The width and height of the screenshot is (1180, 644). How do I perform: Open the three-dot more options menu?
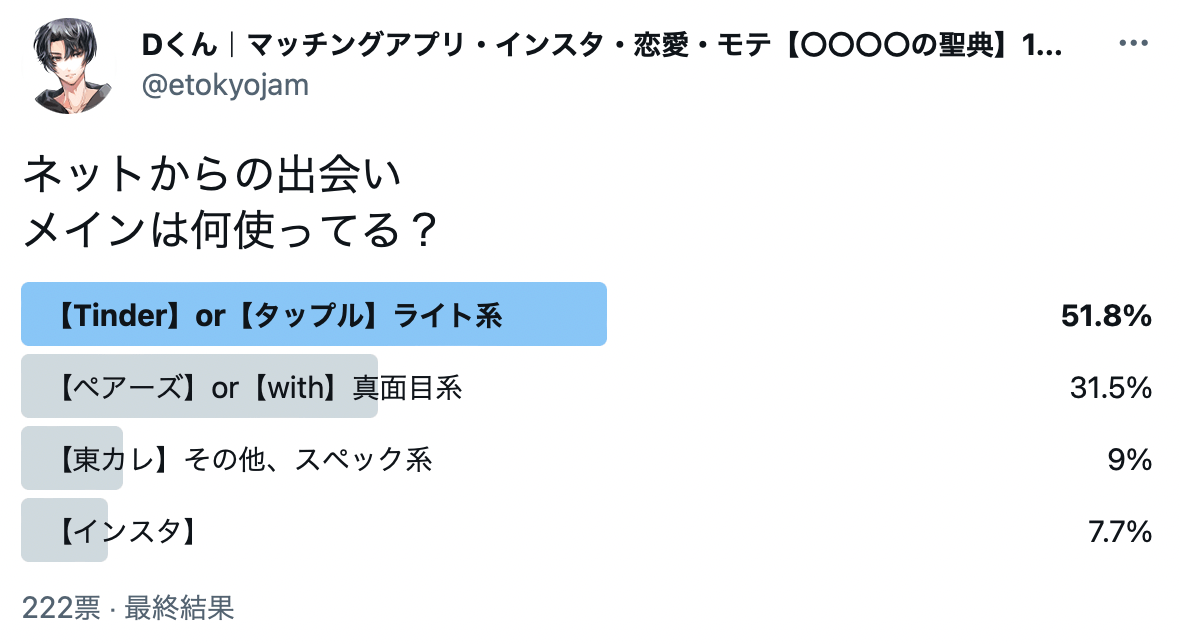(x=1133, y=43)
